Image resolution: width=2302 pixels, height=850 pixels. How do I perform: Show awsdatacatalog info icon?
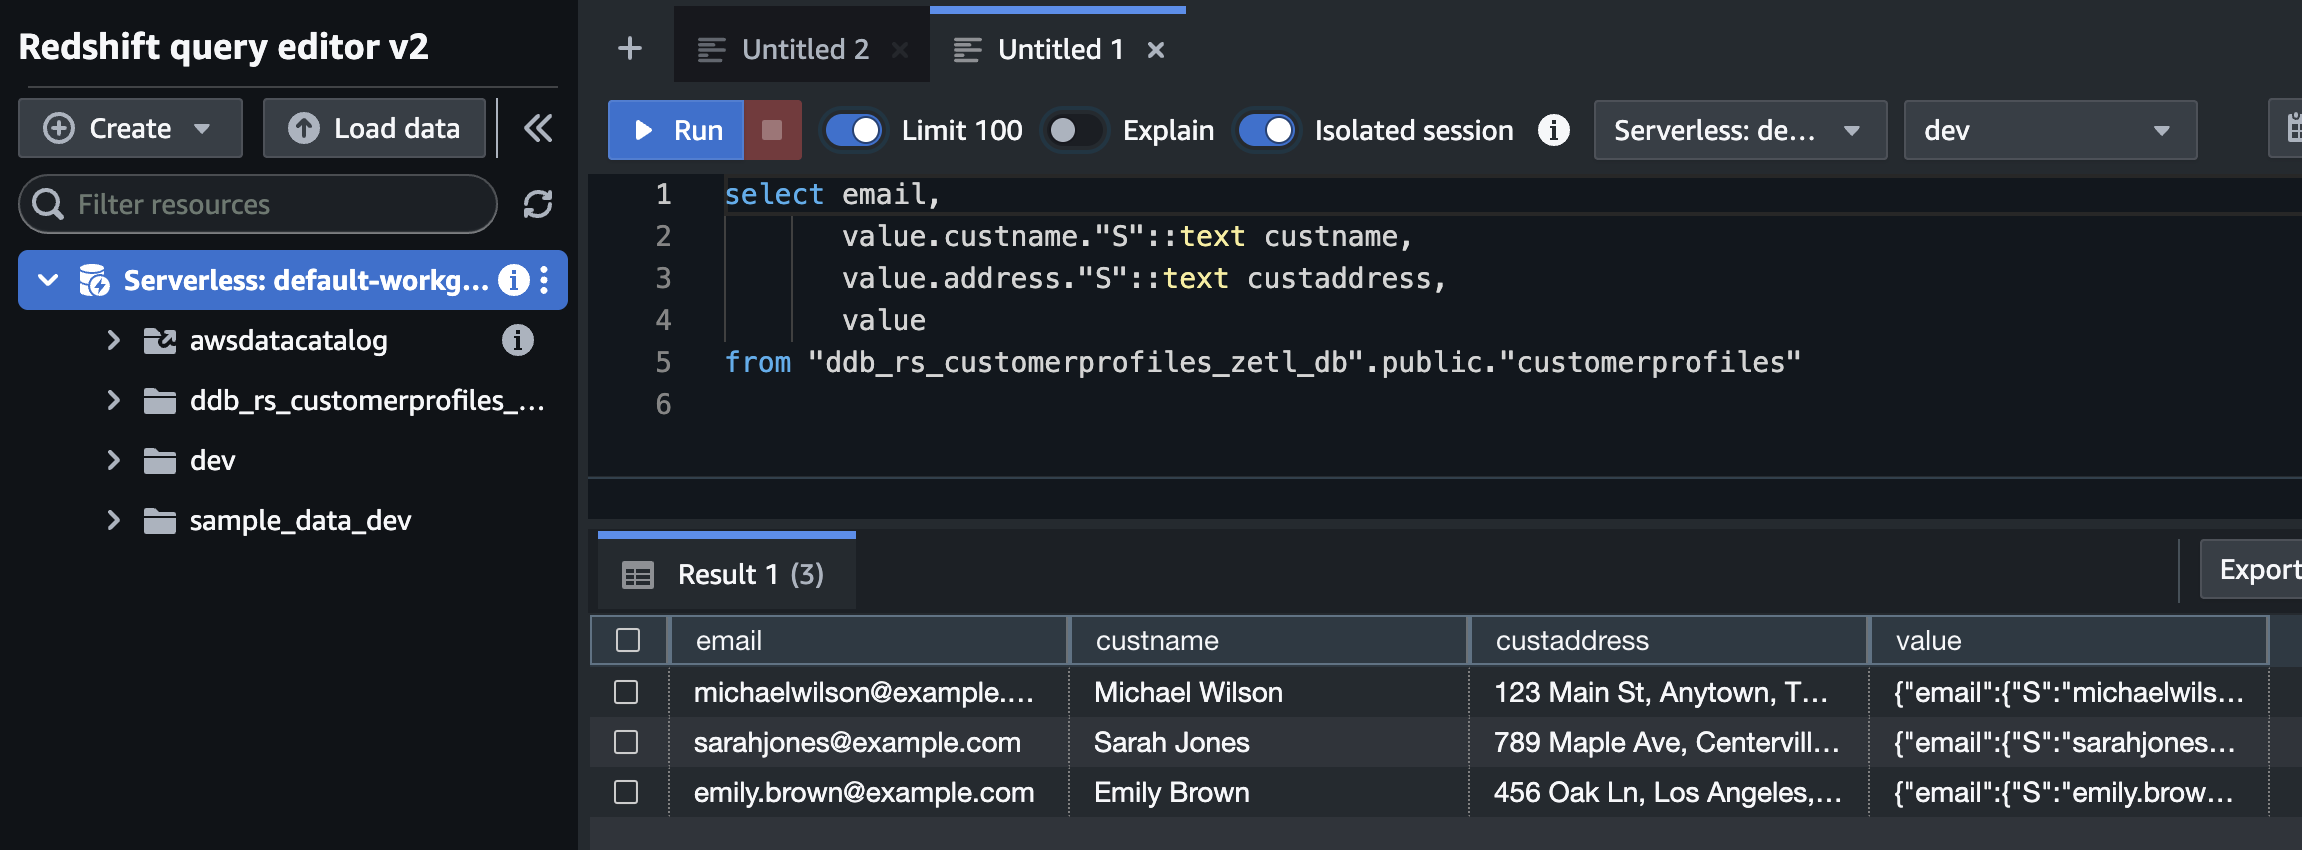pyautogui.click(x=517, y=340)
